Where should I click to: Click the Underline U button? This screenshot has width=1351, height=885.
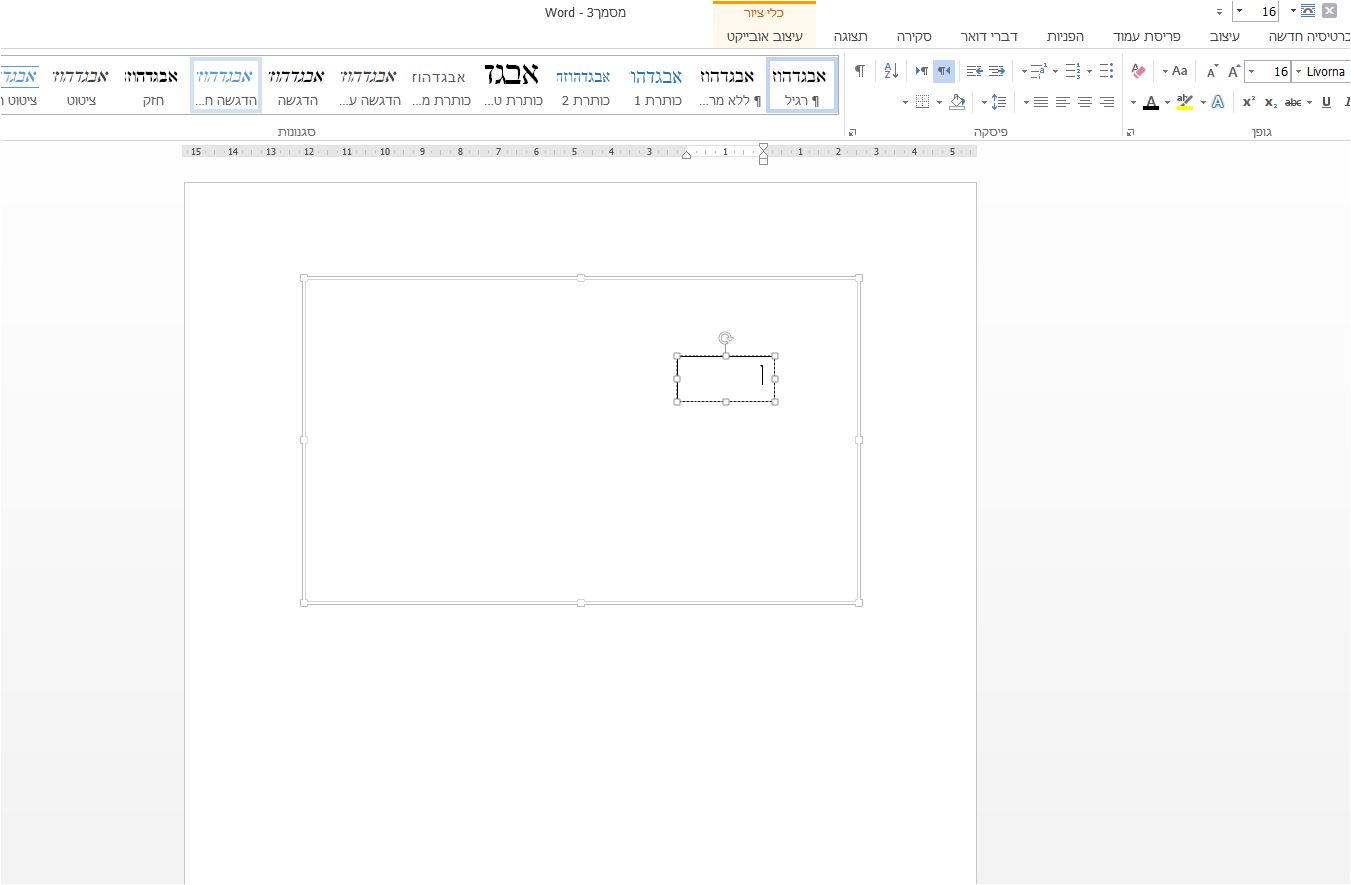1326,102
